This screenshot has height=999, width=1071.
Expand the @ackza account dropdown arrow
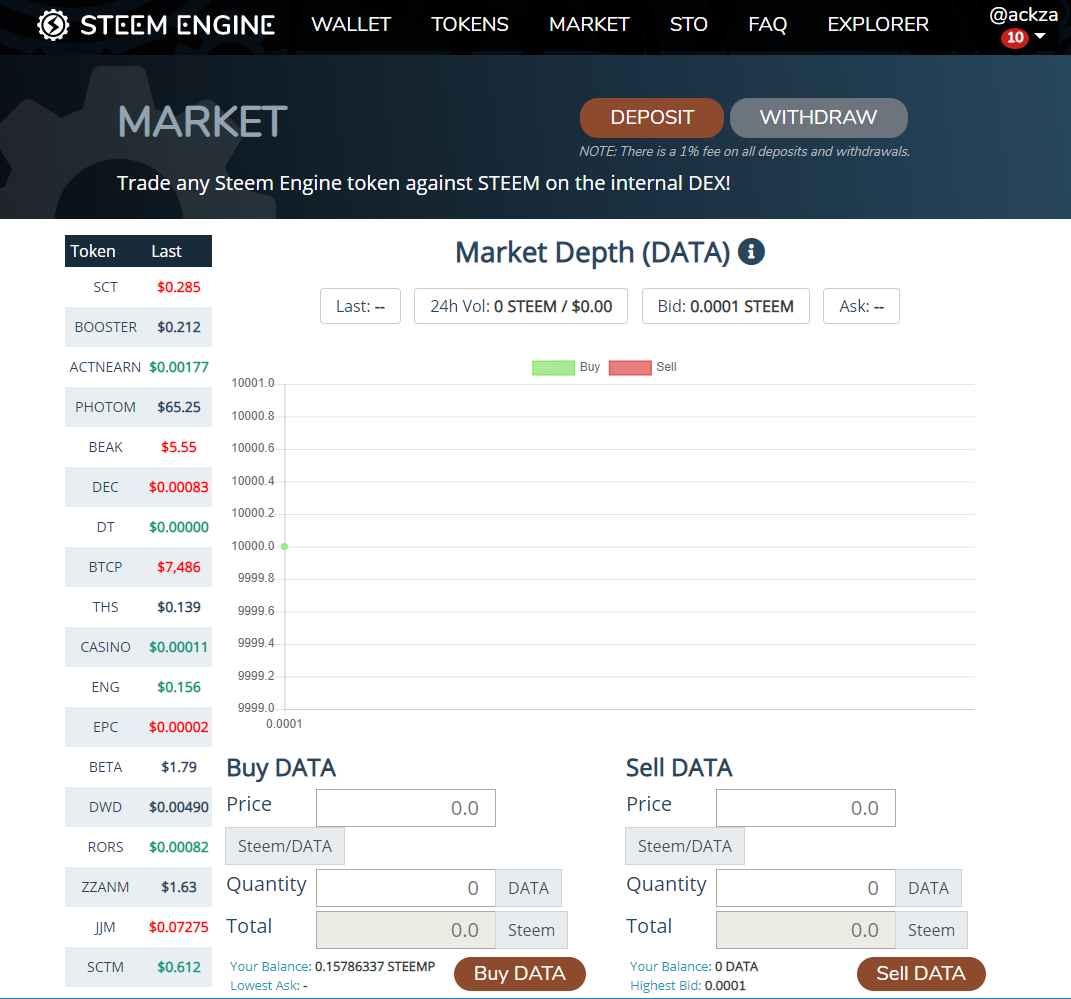click(1040, 38)
